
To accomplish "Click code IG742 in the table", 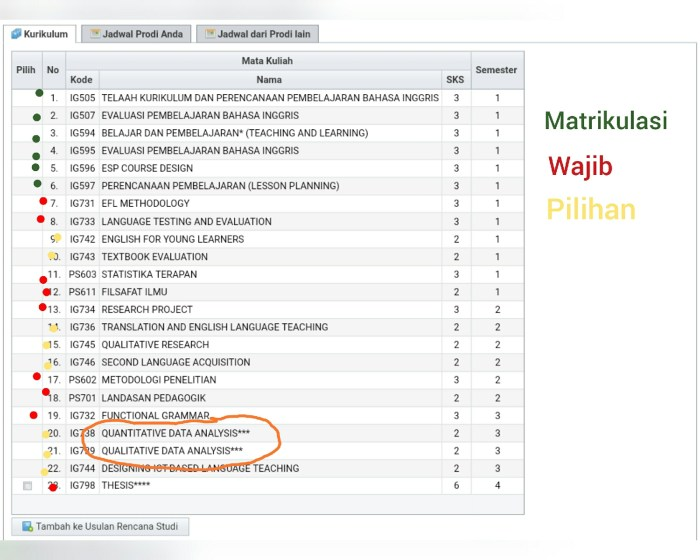I will 82,239.
